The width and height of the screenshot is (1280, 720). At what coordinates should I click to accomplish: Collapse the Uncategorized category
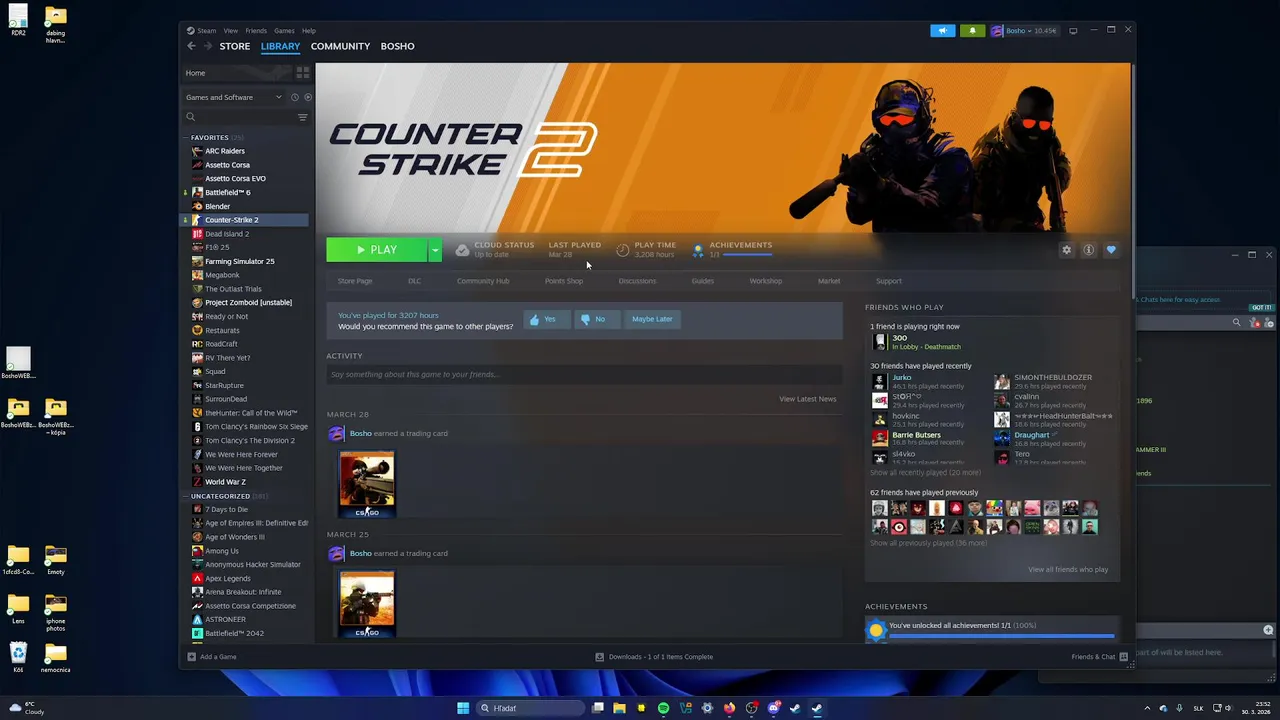[186, 496]
